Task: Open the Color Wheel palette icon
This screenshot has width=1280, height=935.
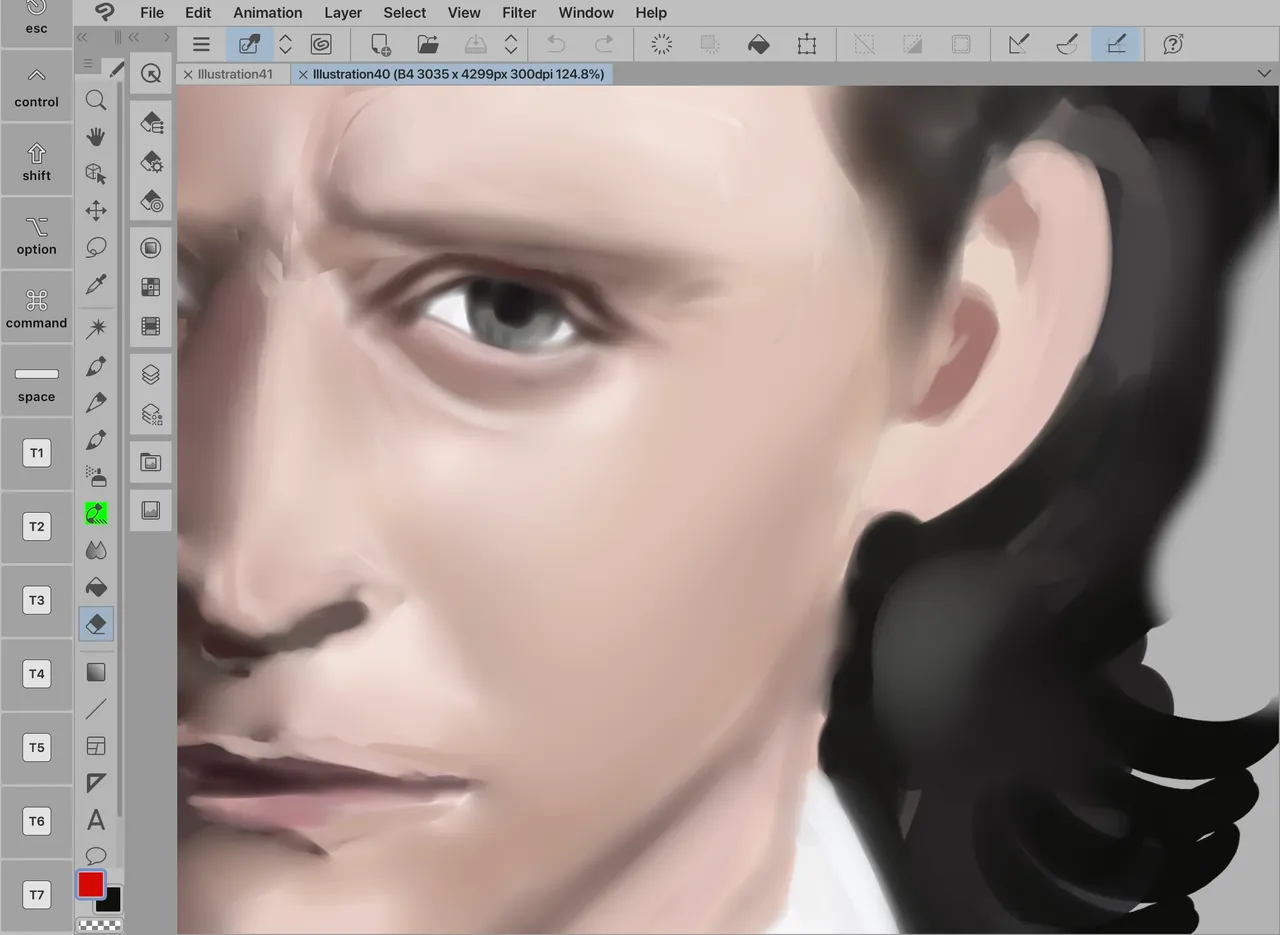Action: 151,248
